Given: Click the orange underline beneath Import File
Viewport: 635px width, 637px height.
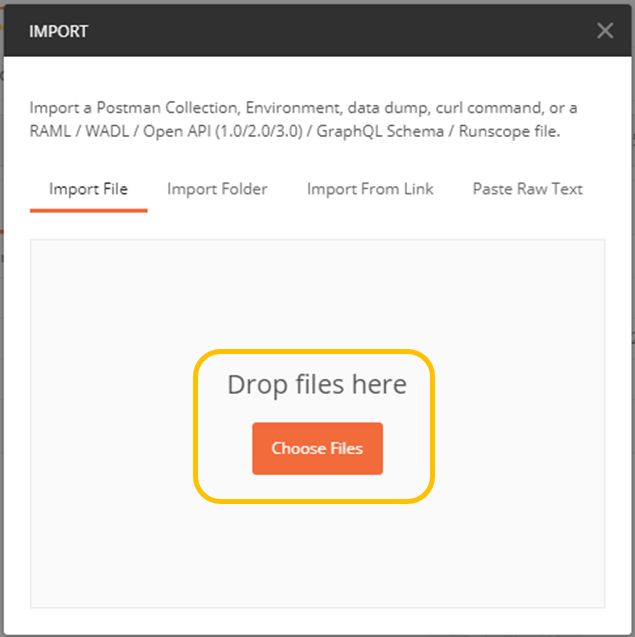Looking at the screenshot, I should point(89,210).
